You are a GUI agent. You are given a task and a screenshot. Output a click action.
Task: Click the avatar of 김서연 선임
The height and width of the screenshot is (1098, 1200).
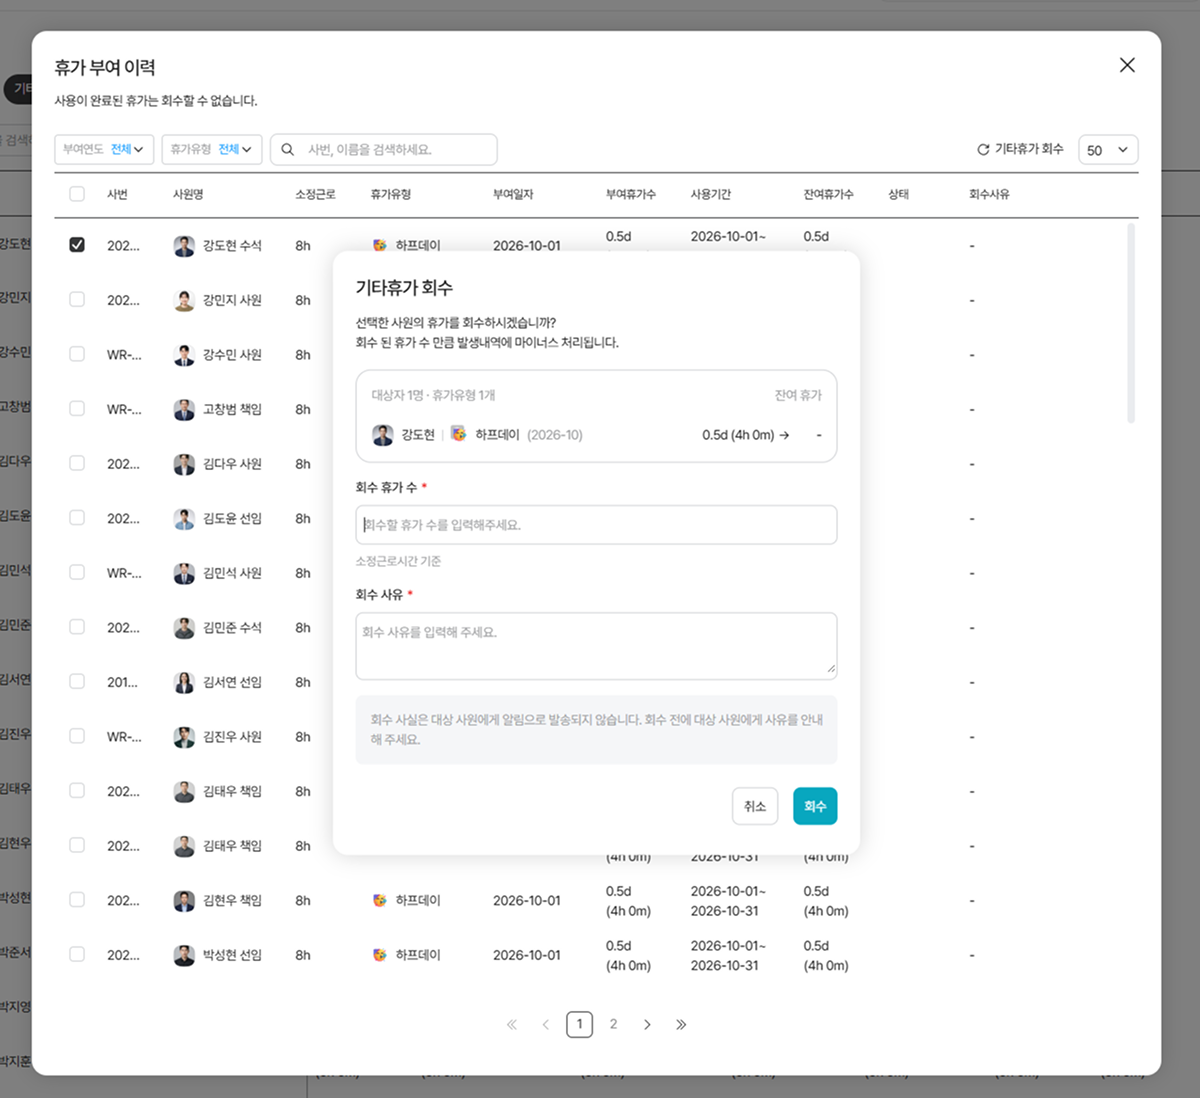(184, 682)
